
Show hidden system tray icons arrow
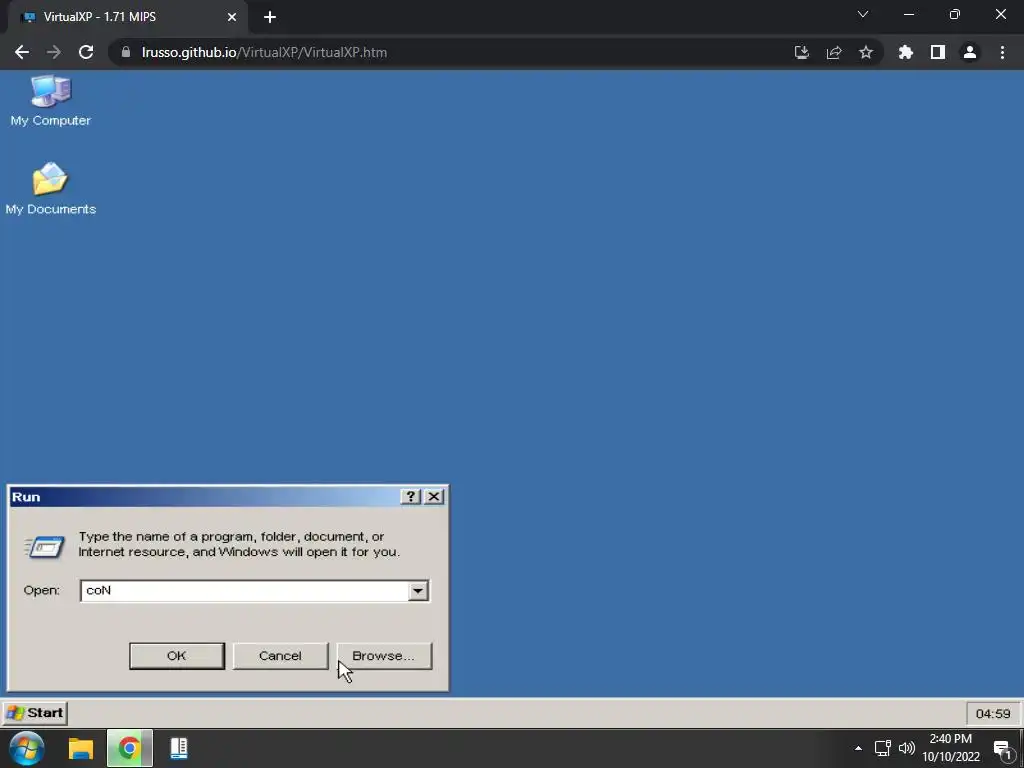pyautogui.click(x=858, y=748)
